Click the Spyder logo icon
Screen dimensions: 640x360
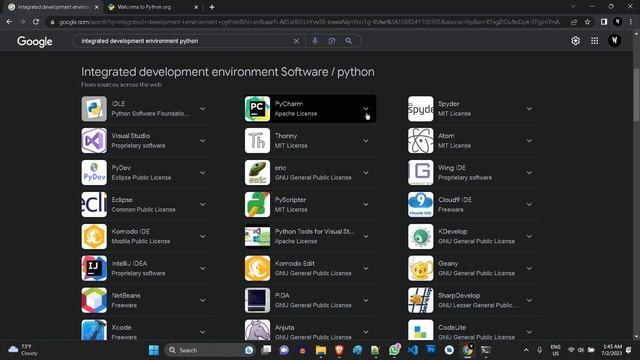pos(420,109)
